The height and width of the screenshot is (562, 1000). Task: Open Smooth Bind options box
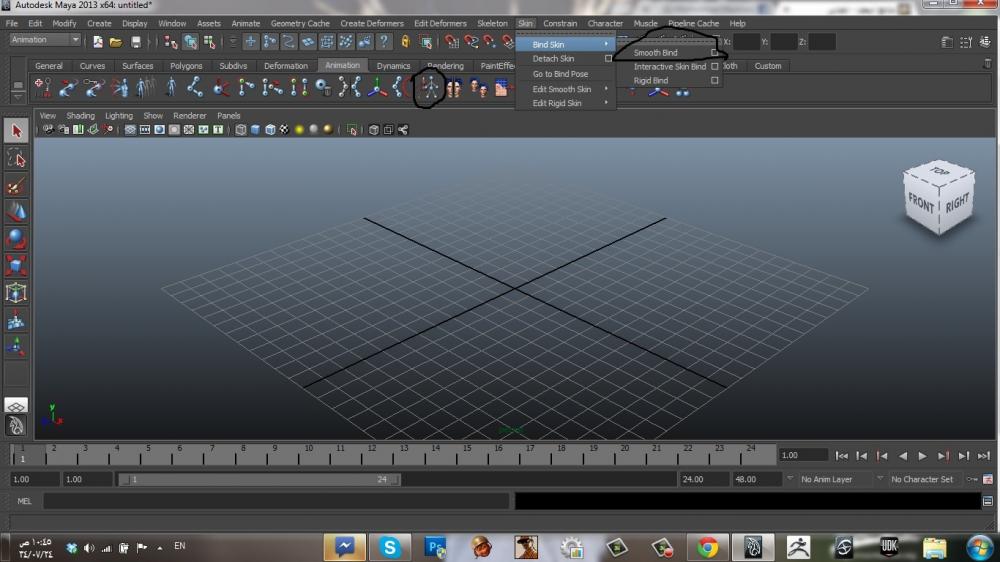(714, 53)
